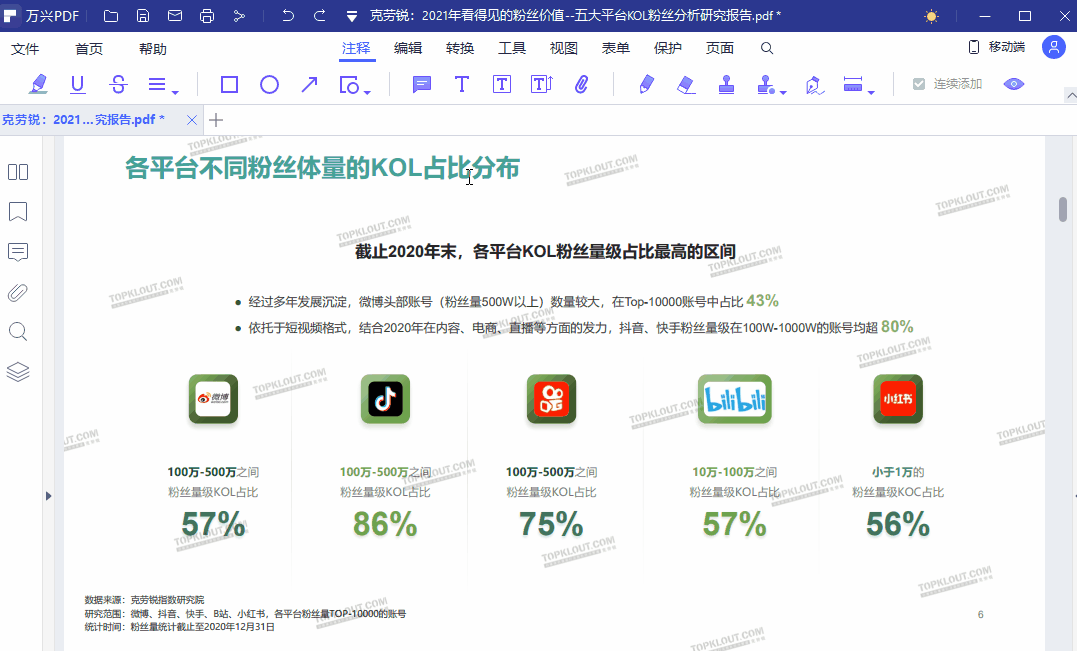Click the bilibili logo in the document

[x=735, y=399]
